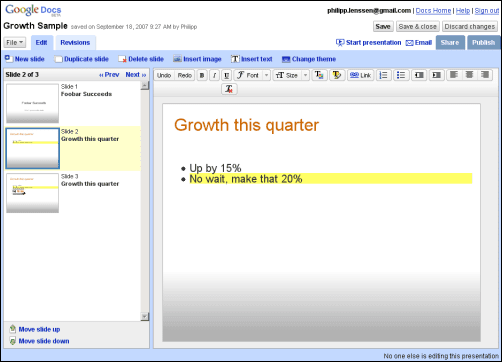Select the Slide 3 thumbnail
The image size is (502, 362).
point(32,193)
